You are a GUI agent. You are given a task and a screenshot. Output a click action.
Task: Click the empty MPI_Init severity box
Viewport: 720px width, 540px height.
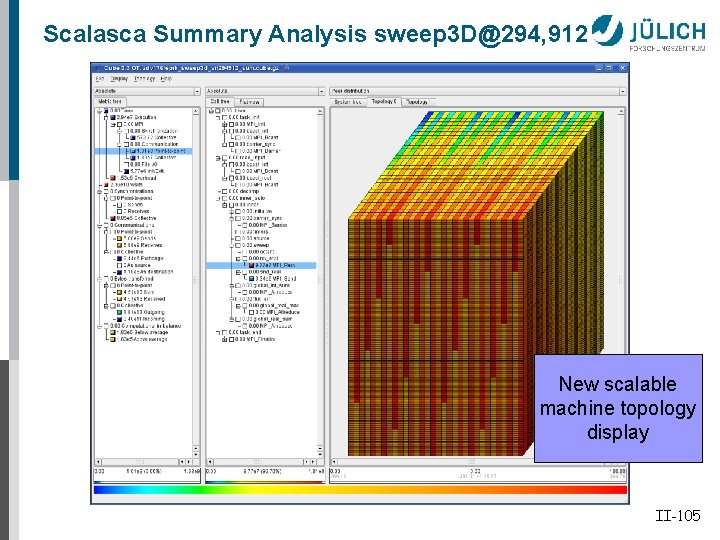click(x=231, y=124)
